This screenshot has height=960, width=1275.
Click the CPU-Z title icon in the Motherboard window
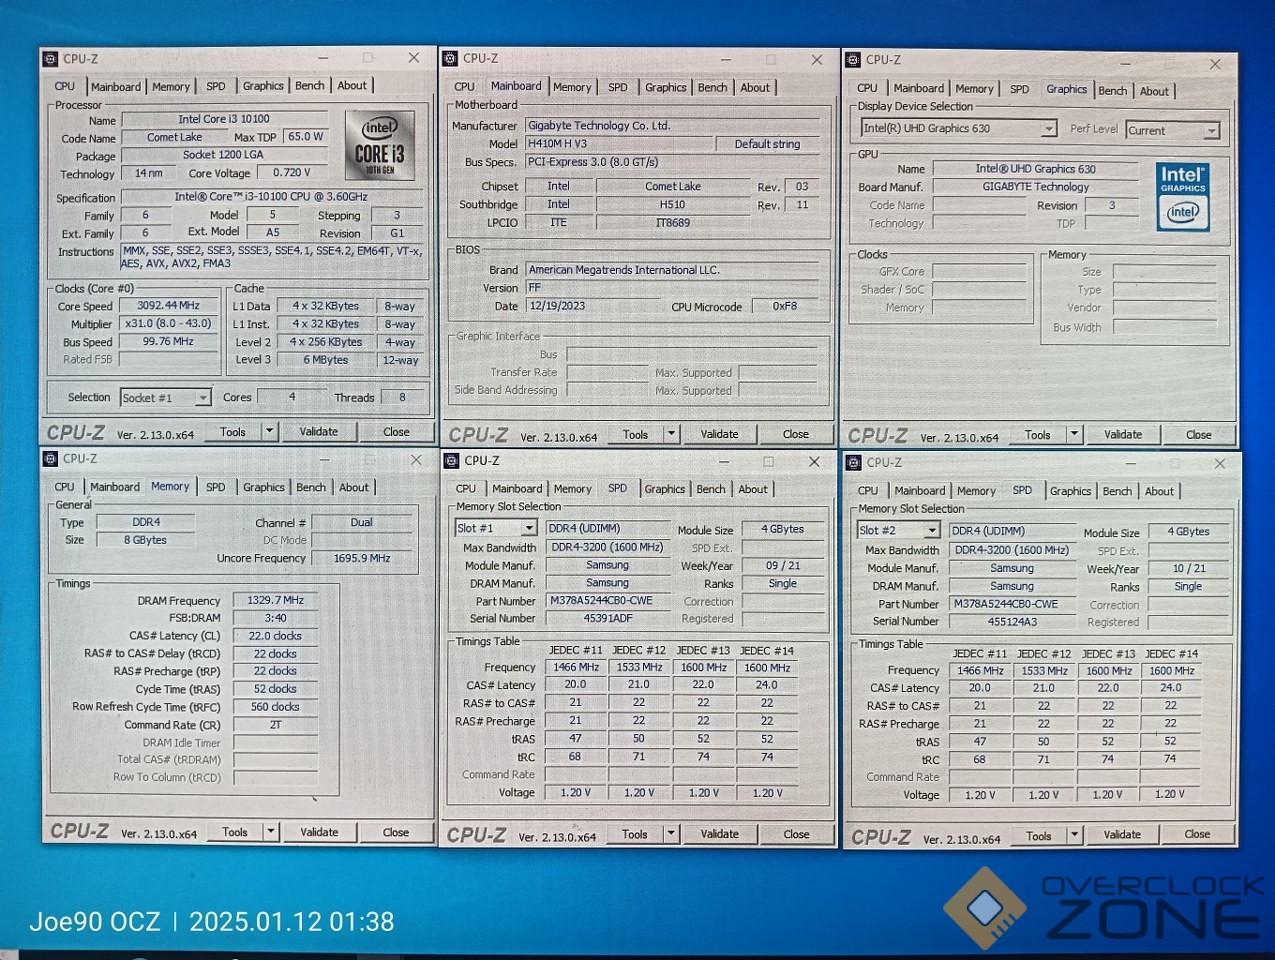point(450,59)
